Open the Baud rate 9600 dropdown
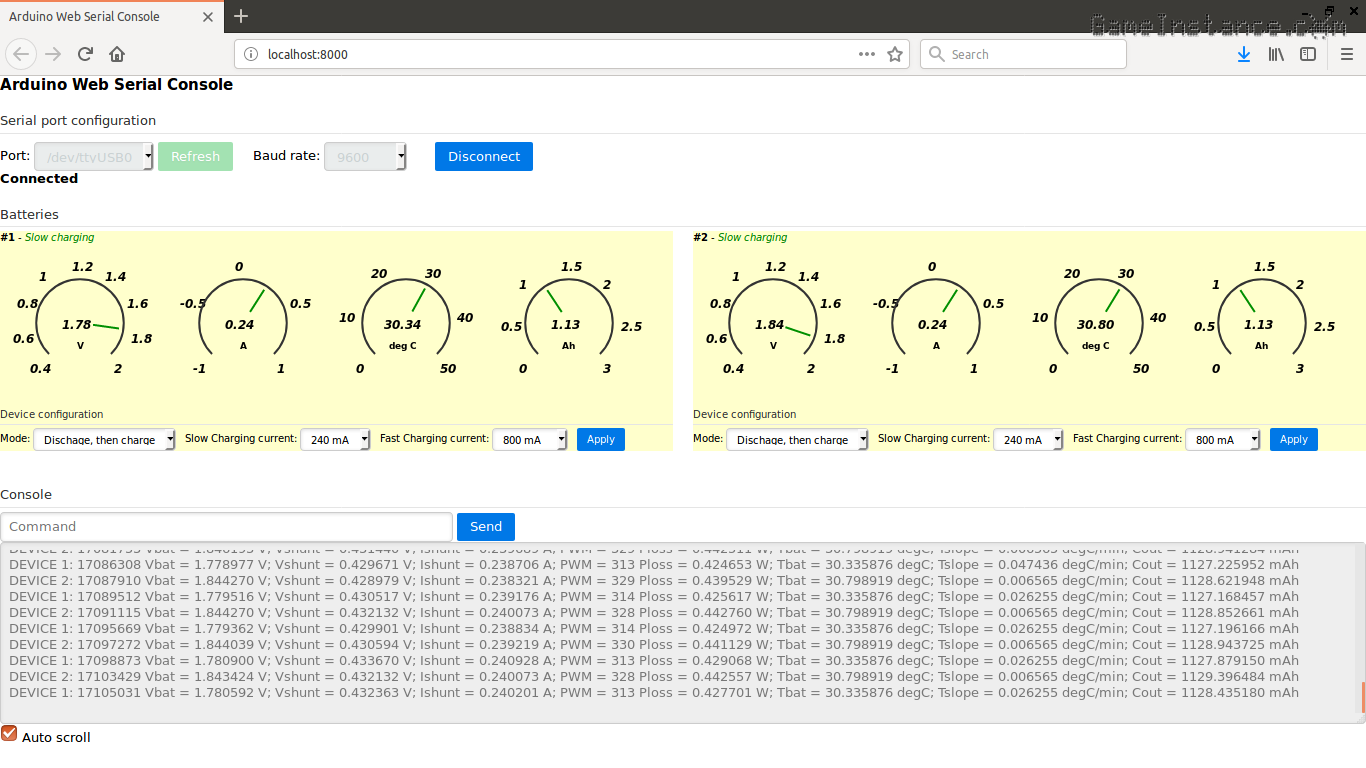The width and height of the screenshot is (1366, 768). (x=365, y=157)
